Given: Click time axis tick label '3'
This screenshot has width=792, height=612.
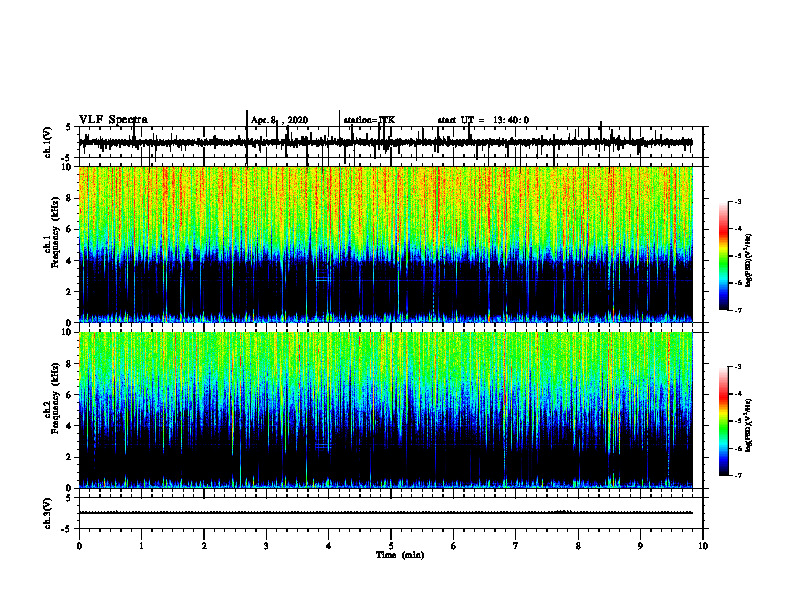Looking at the screenshot, I should tap(266, 546).
